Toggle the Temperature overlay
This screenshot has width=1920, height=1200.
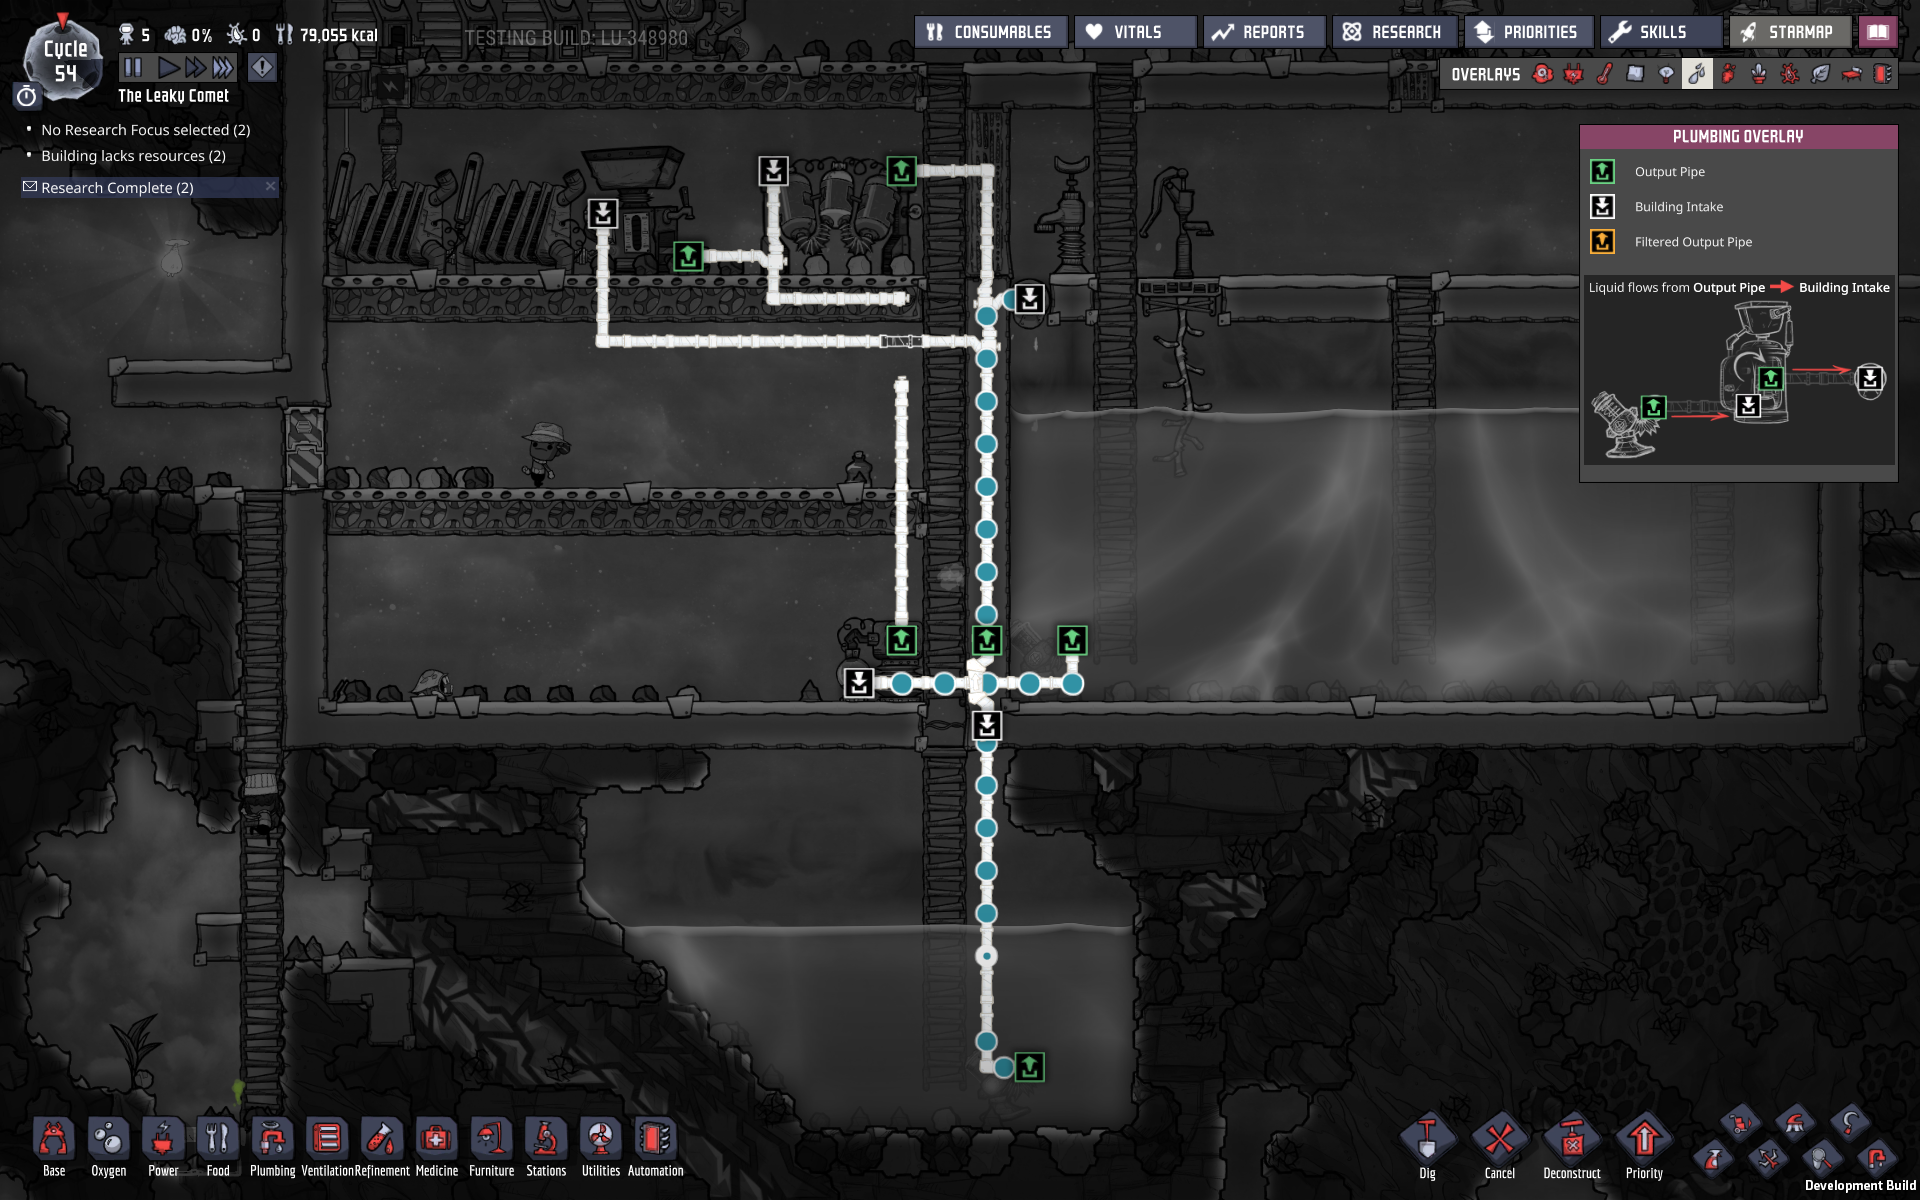pos(1605,74)
